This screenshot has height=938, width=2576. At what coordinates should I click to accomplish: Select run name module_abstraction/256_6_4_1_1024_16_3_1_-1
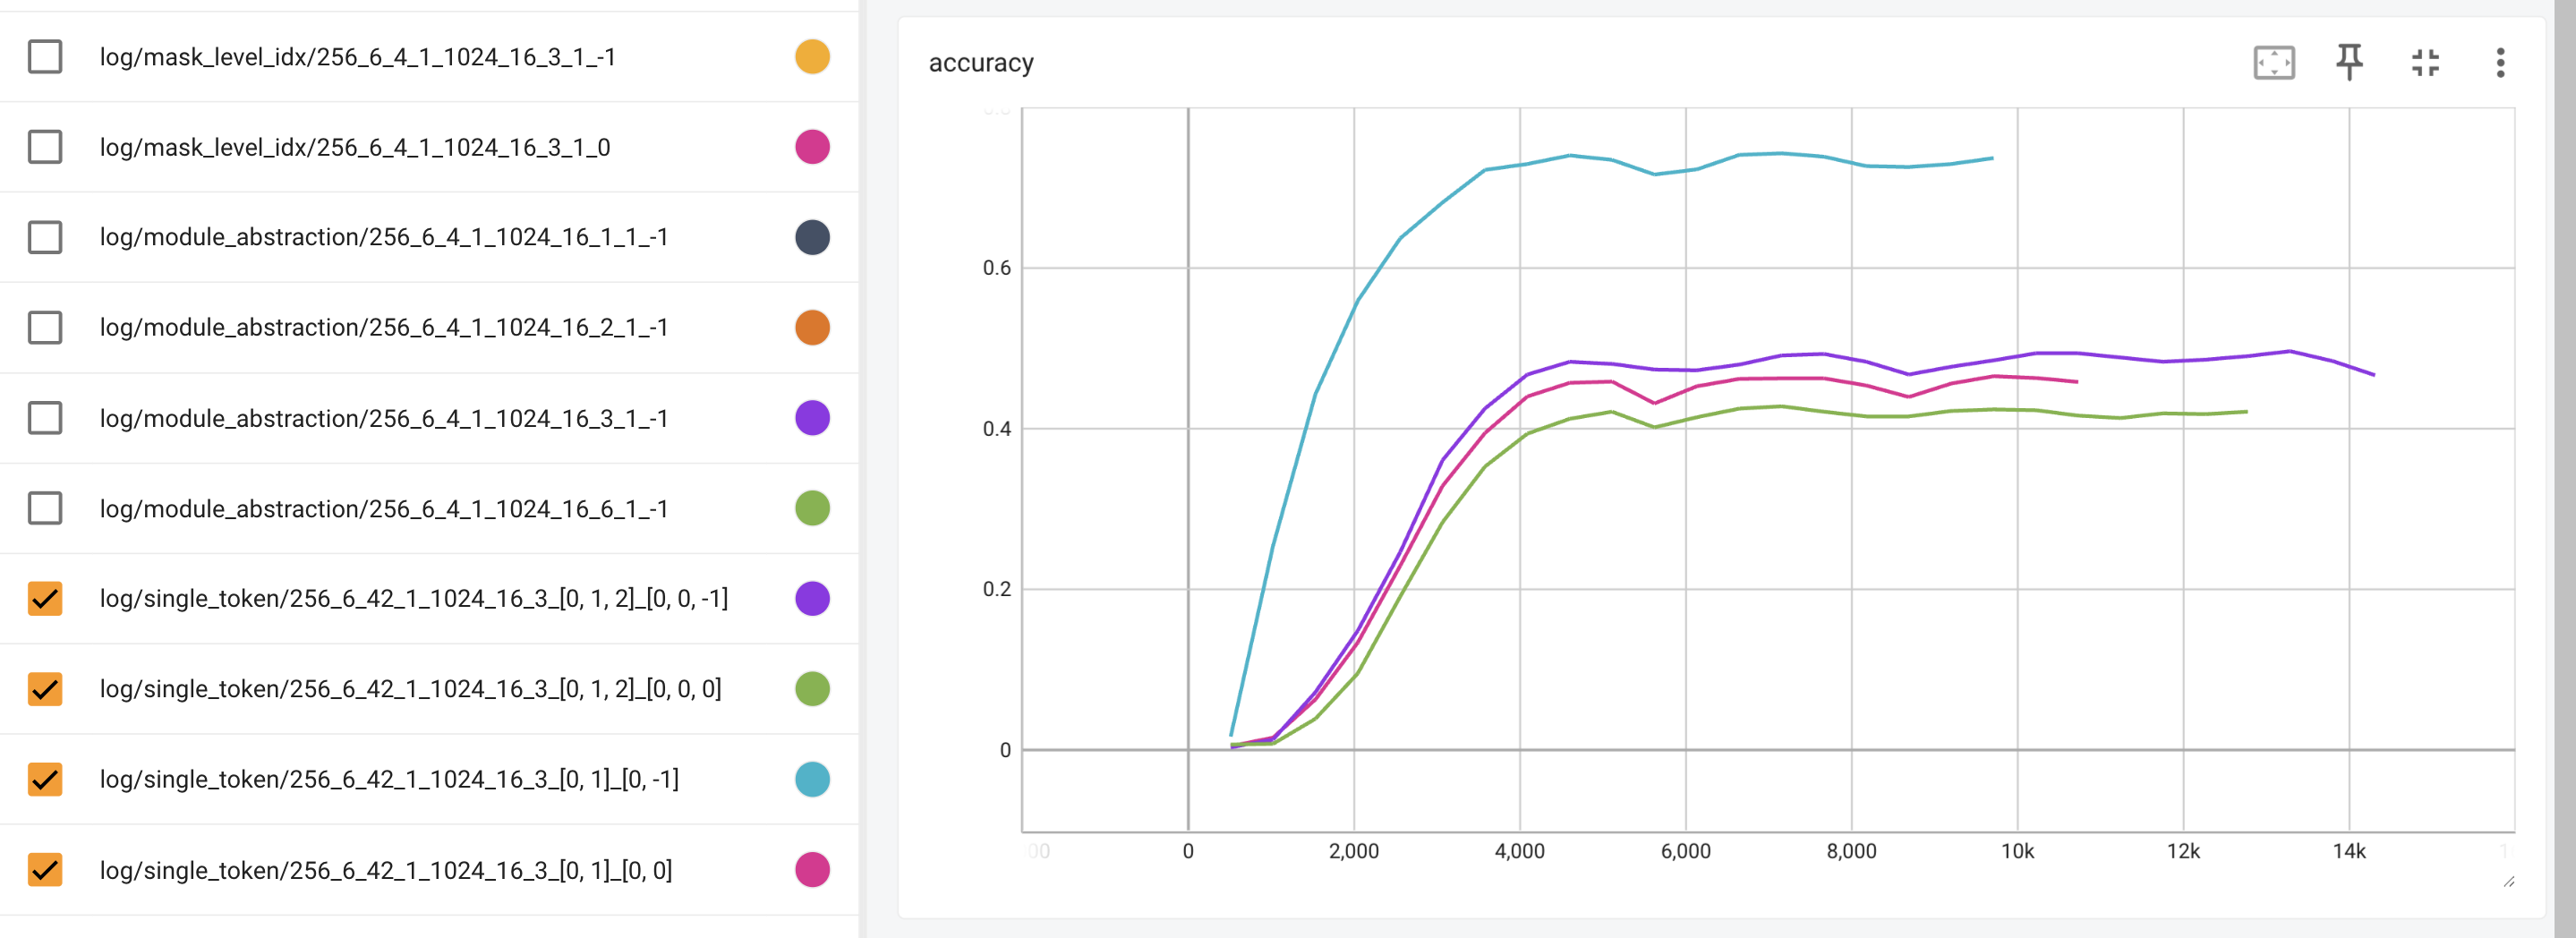coord(383,418)
